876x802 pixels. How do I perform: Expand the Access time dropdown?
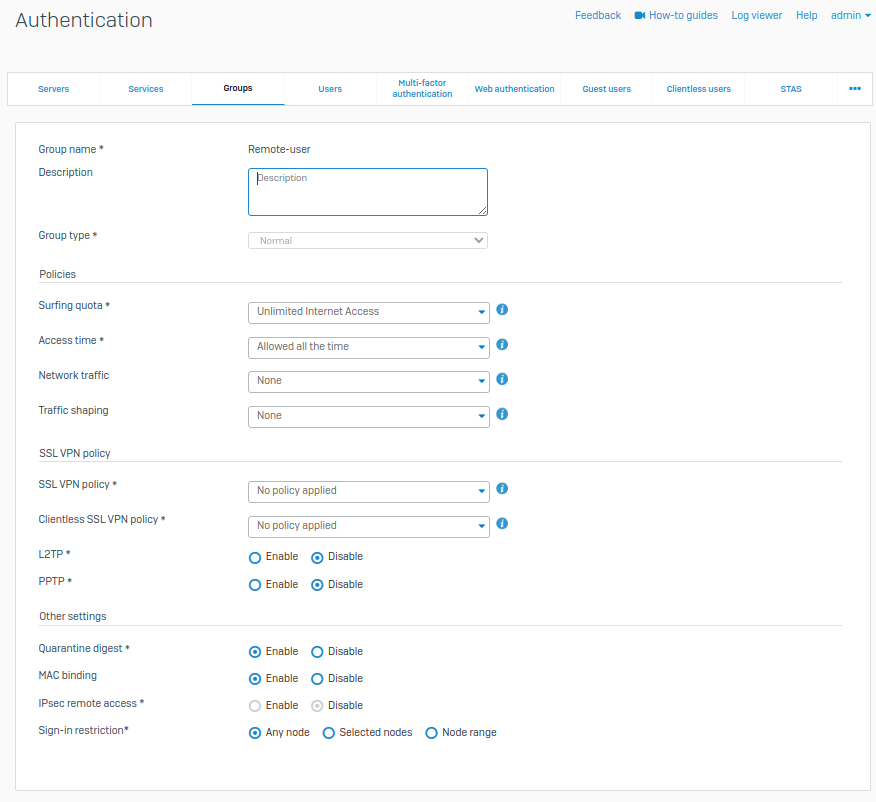coord(368,347)
